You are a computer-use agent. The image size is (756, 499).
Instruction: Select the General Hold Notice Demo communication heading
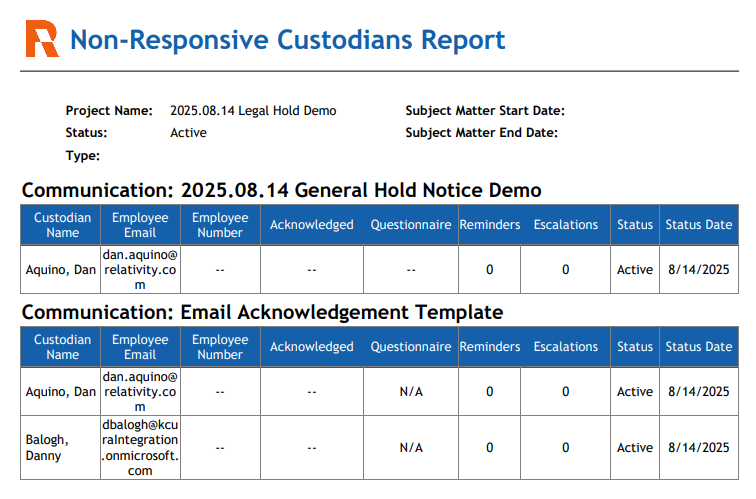coord(282,190)
